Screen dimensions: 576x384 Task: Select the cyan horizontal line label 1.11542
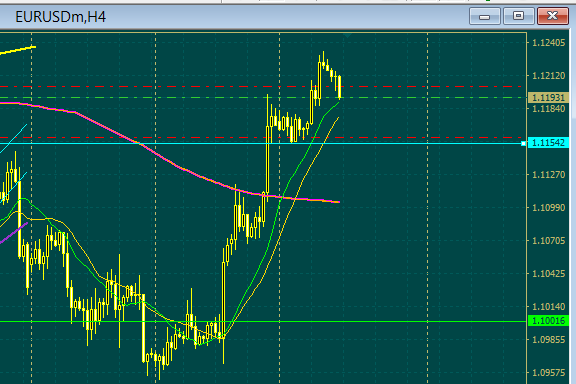tap(548, 143)
